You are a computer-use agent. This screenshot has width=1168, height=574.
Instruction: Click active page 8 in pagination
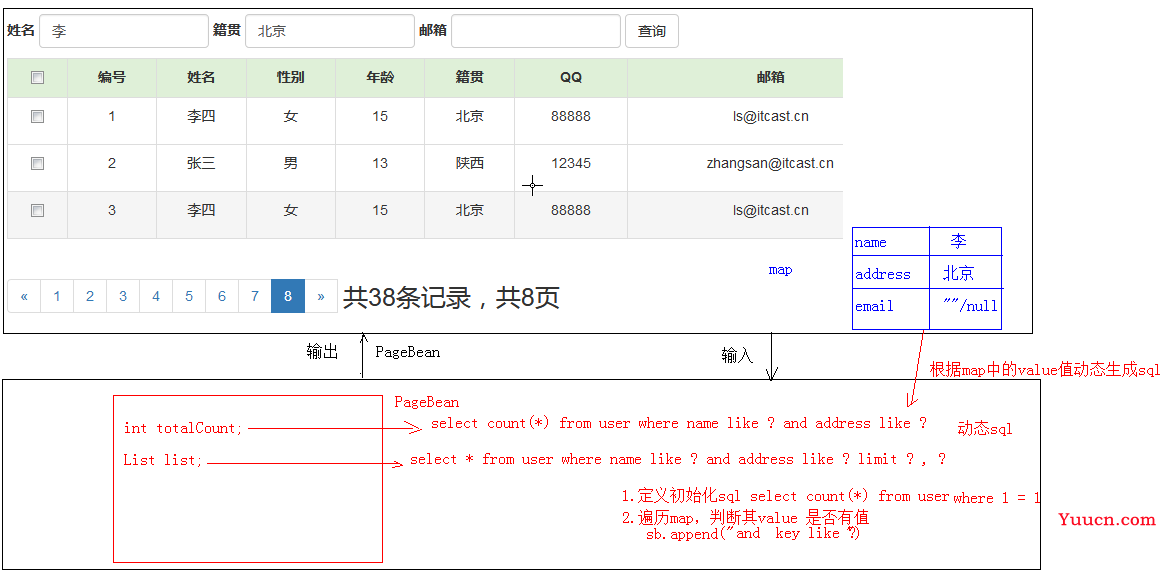288,296
